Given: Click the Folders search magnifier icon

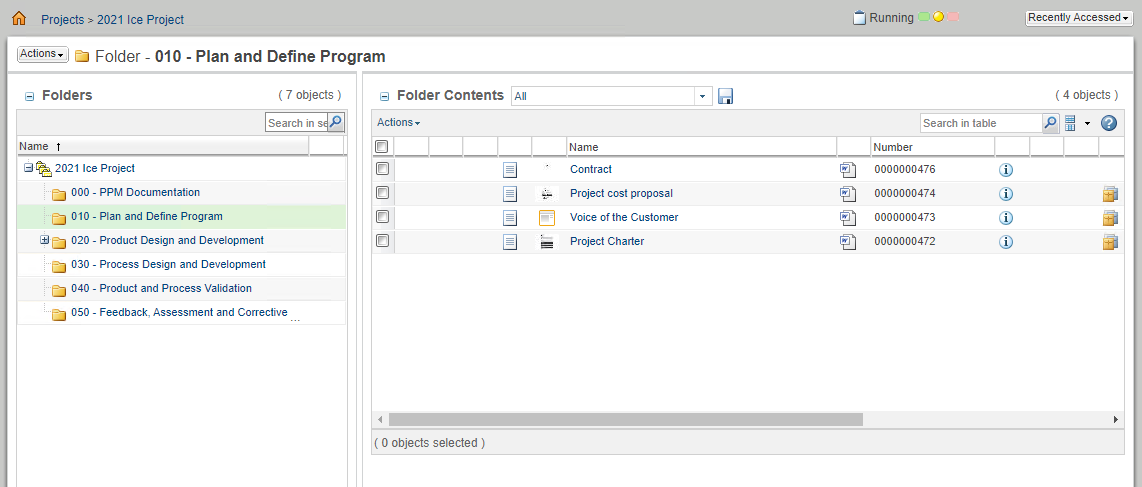Looking at the screenshot, I should [336, 122].
